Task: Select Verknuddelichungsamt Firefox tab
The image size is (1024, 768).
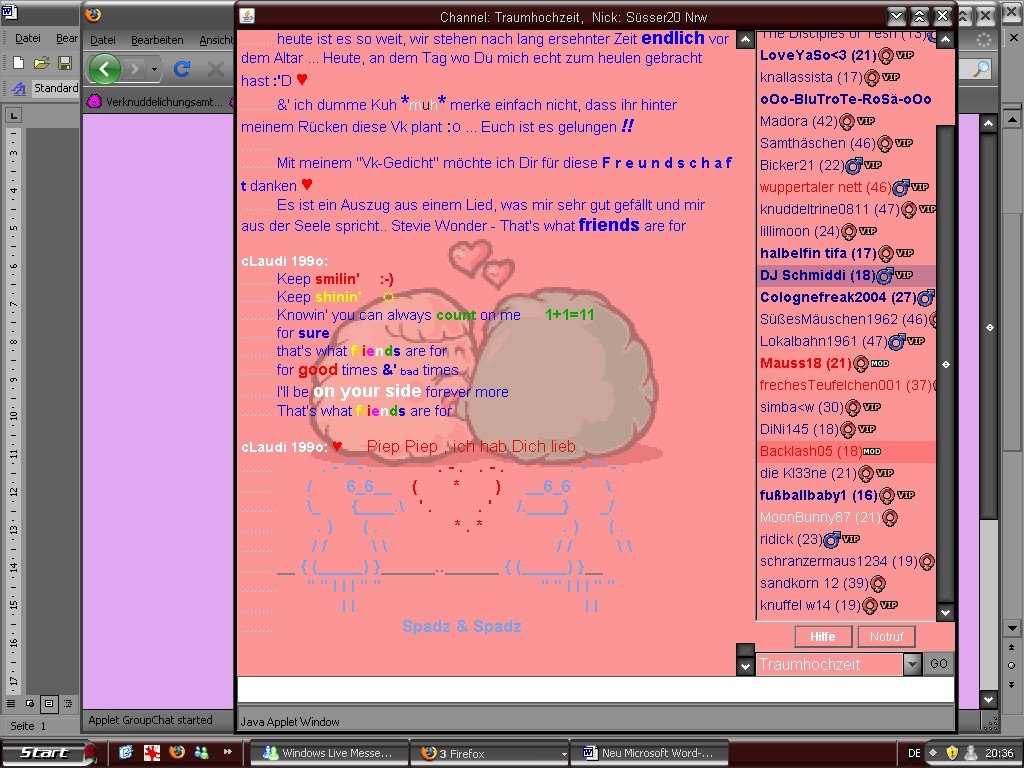Action: pos(157,102)
